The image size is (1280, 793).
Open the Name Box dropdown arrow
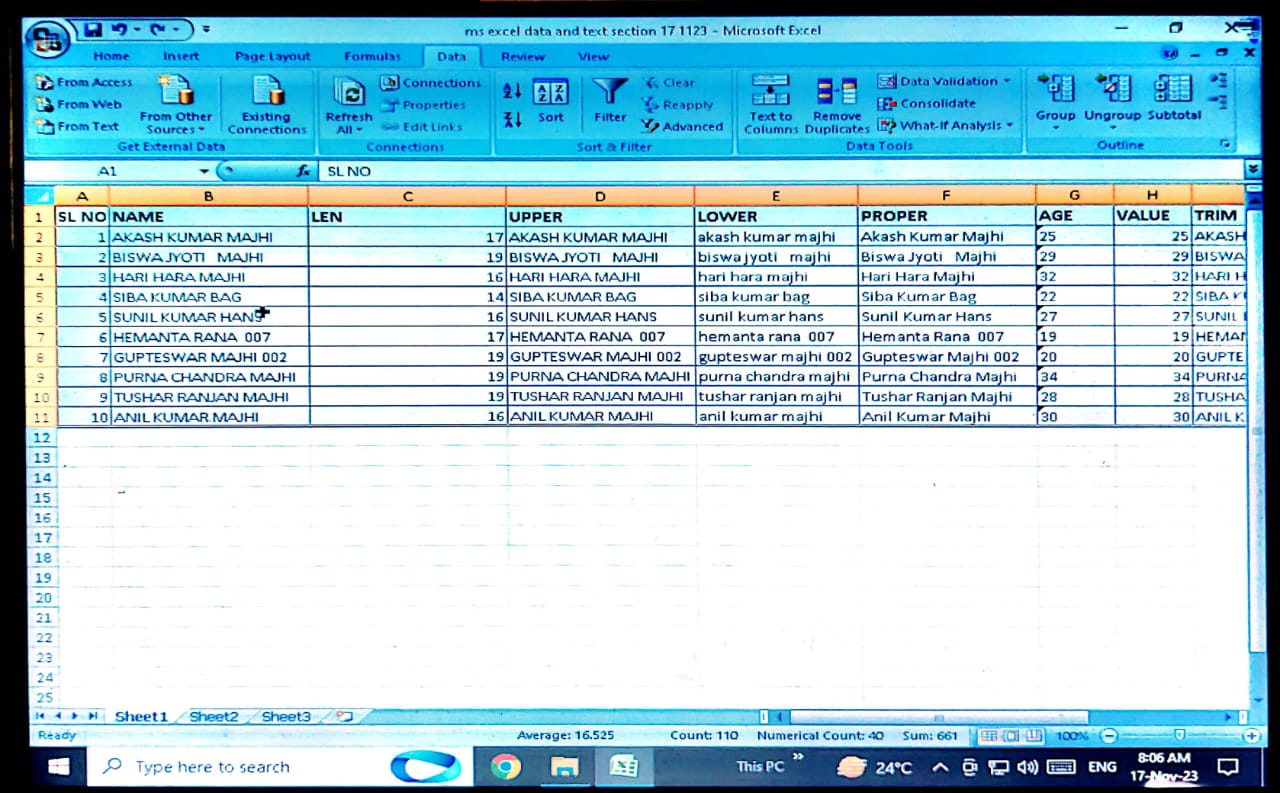[204, 172]
